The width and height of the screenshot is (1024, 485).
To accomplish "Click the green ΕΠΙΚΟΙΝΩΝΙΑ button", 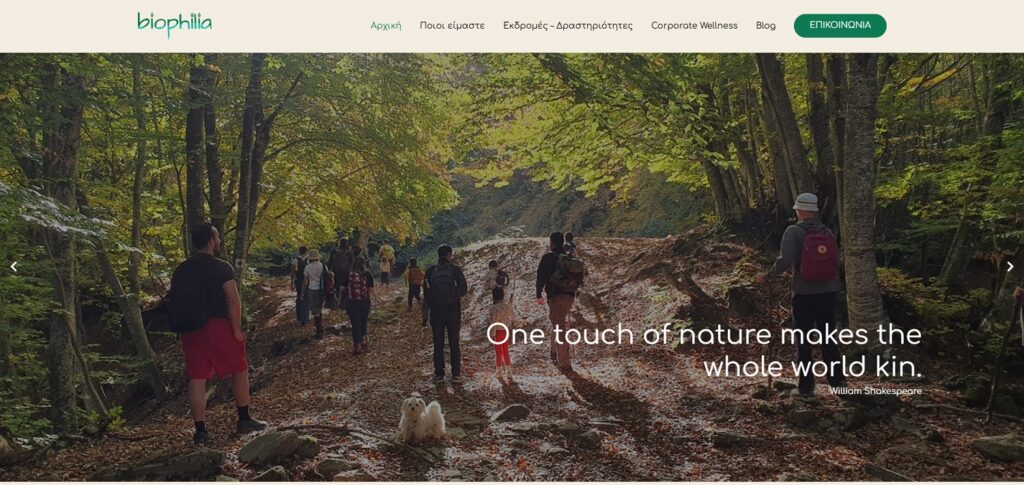I will 840,25.
